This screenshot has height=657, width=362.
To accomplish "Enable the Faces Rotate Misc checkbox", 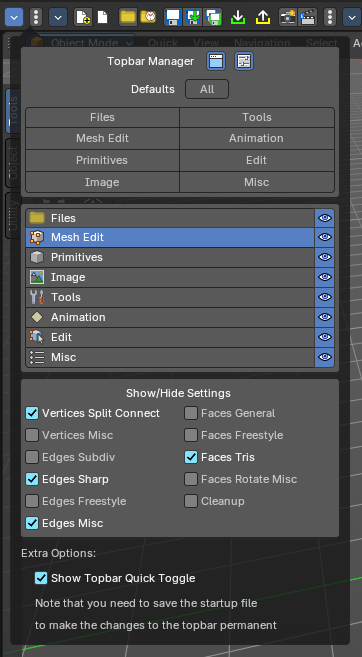I will point(191,479).
